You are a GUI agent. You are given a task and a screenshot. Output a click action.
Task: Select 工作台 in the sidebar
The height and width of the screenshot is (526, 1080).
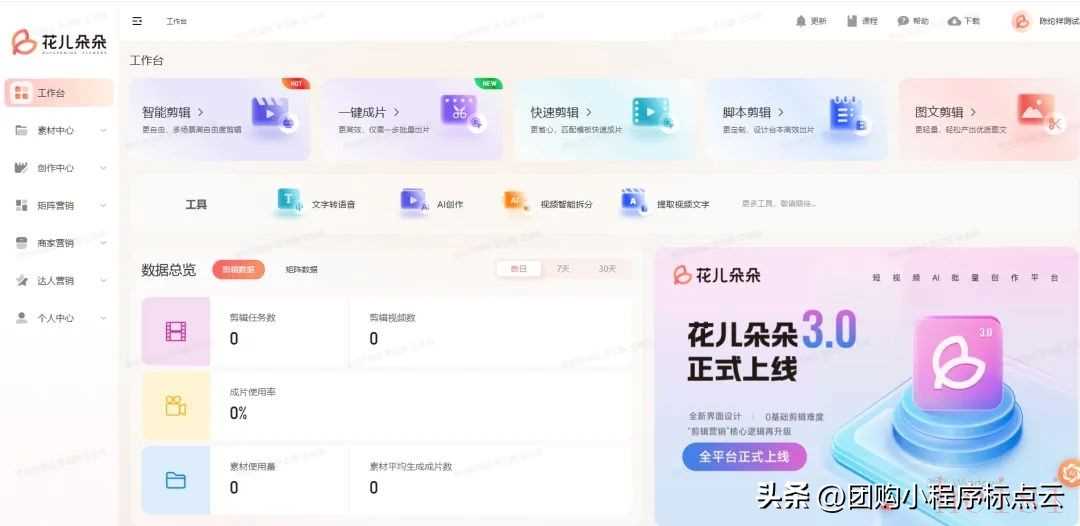[58, 93]
